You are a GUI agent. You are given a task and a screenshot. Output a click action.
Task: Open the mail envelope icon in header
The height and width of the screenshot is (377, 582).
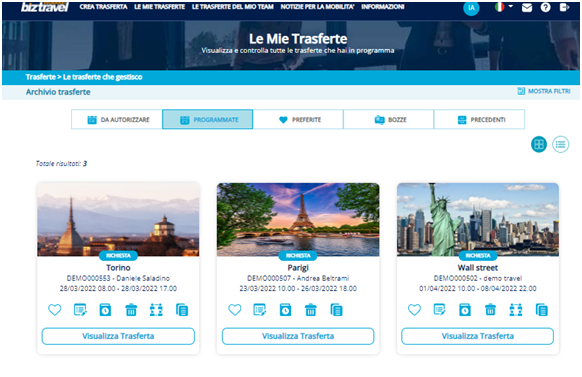pos(527,7)
